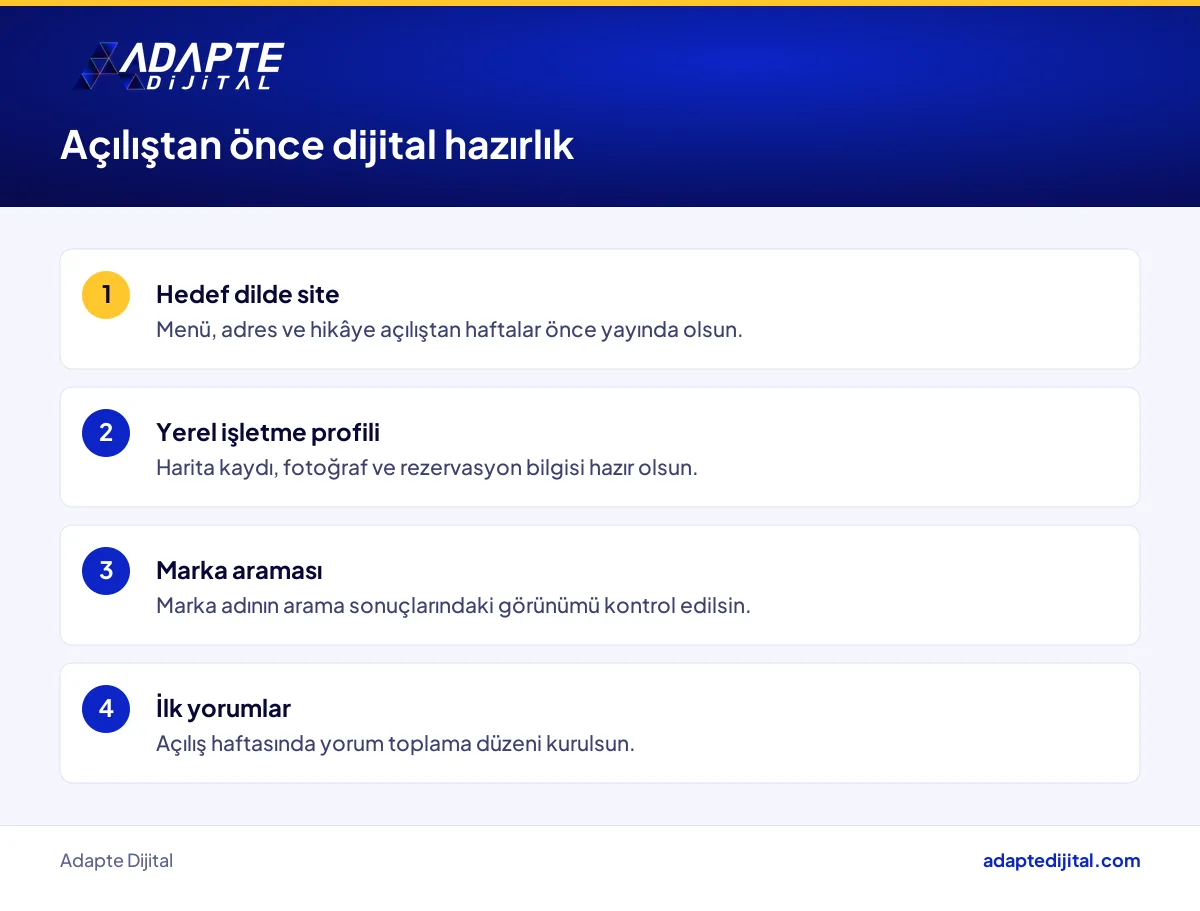This screenshot has width=1200, height=911.
Task: Click the 'Adapte Dijital' footer text
Action: [x=116, y=861]
